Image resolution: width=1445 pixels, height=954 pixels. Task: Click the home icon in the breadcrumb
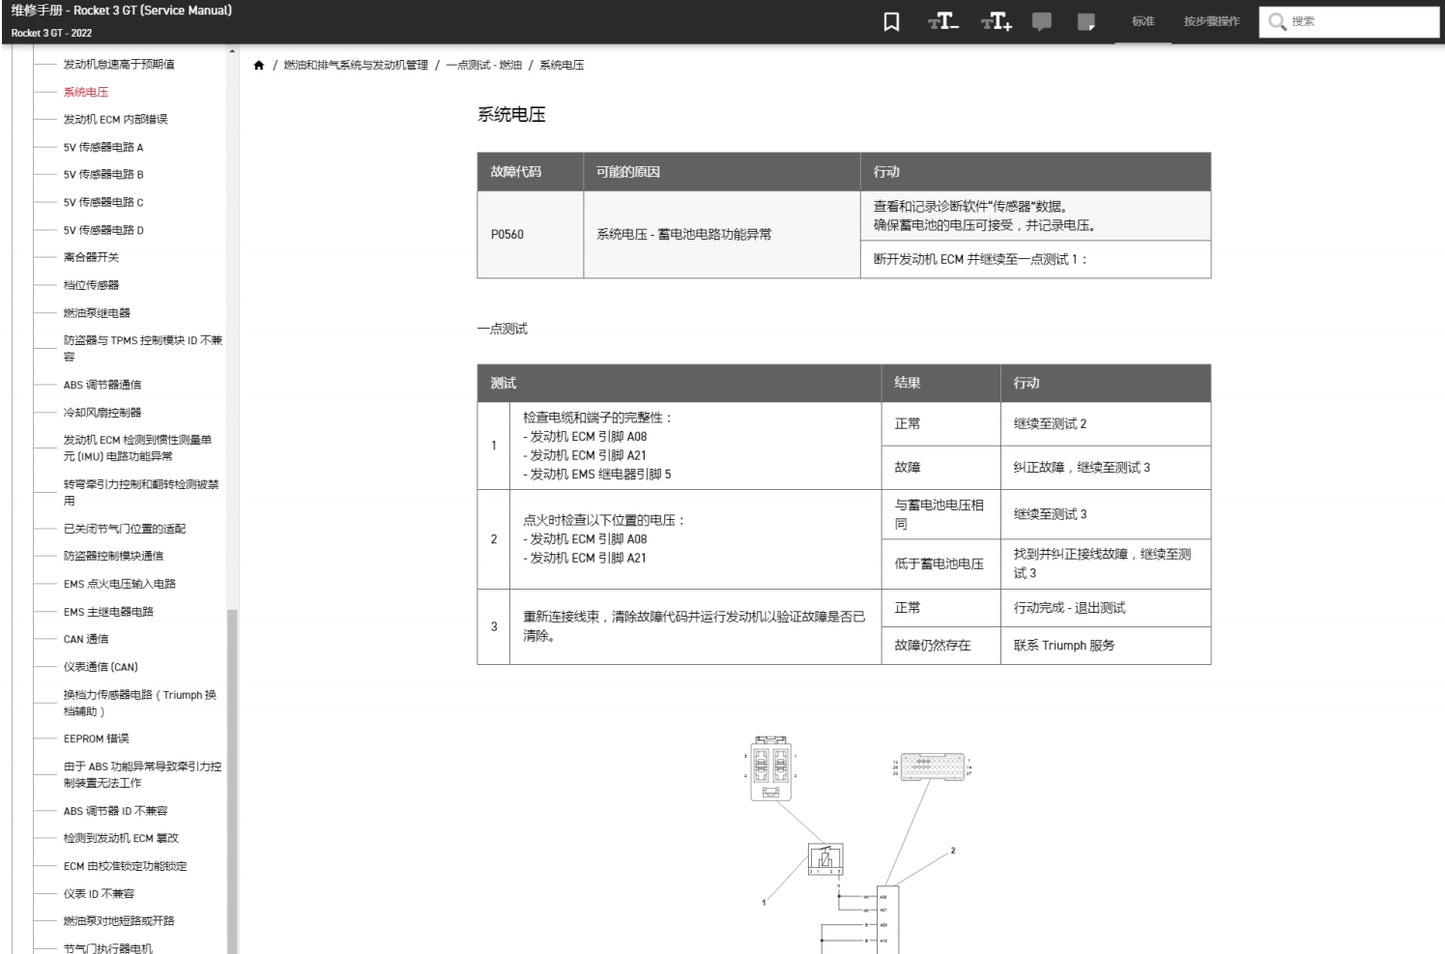(260, 64)
